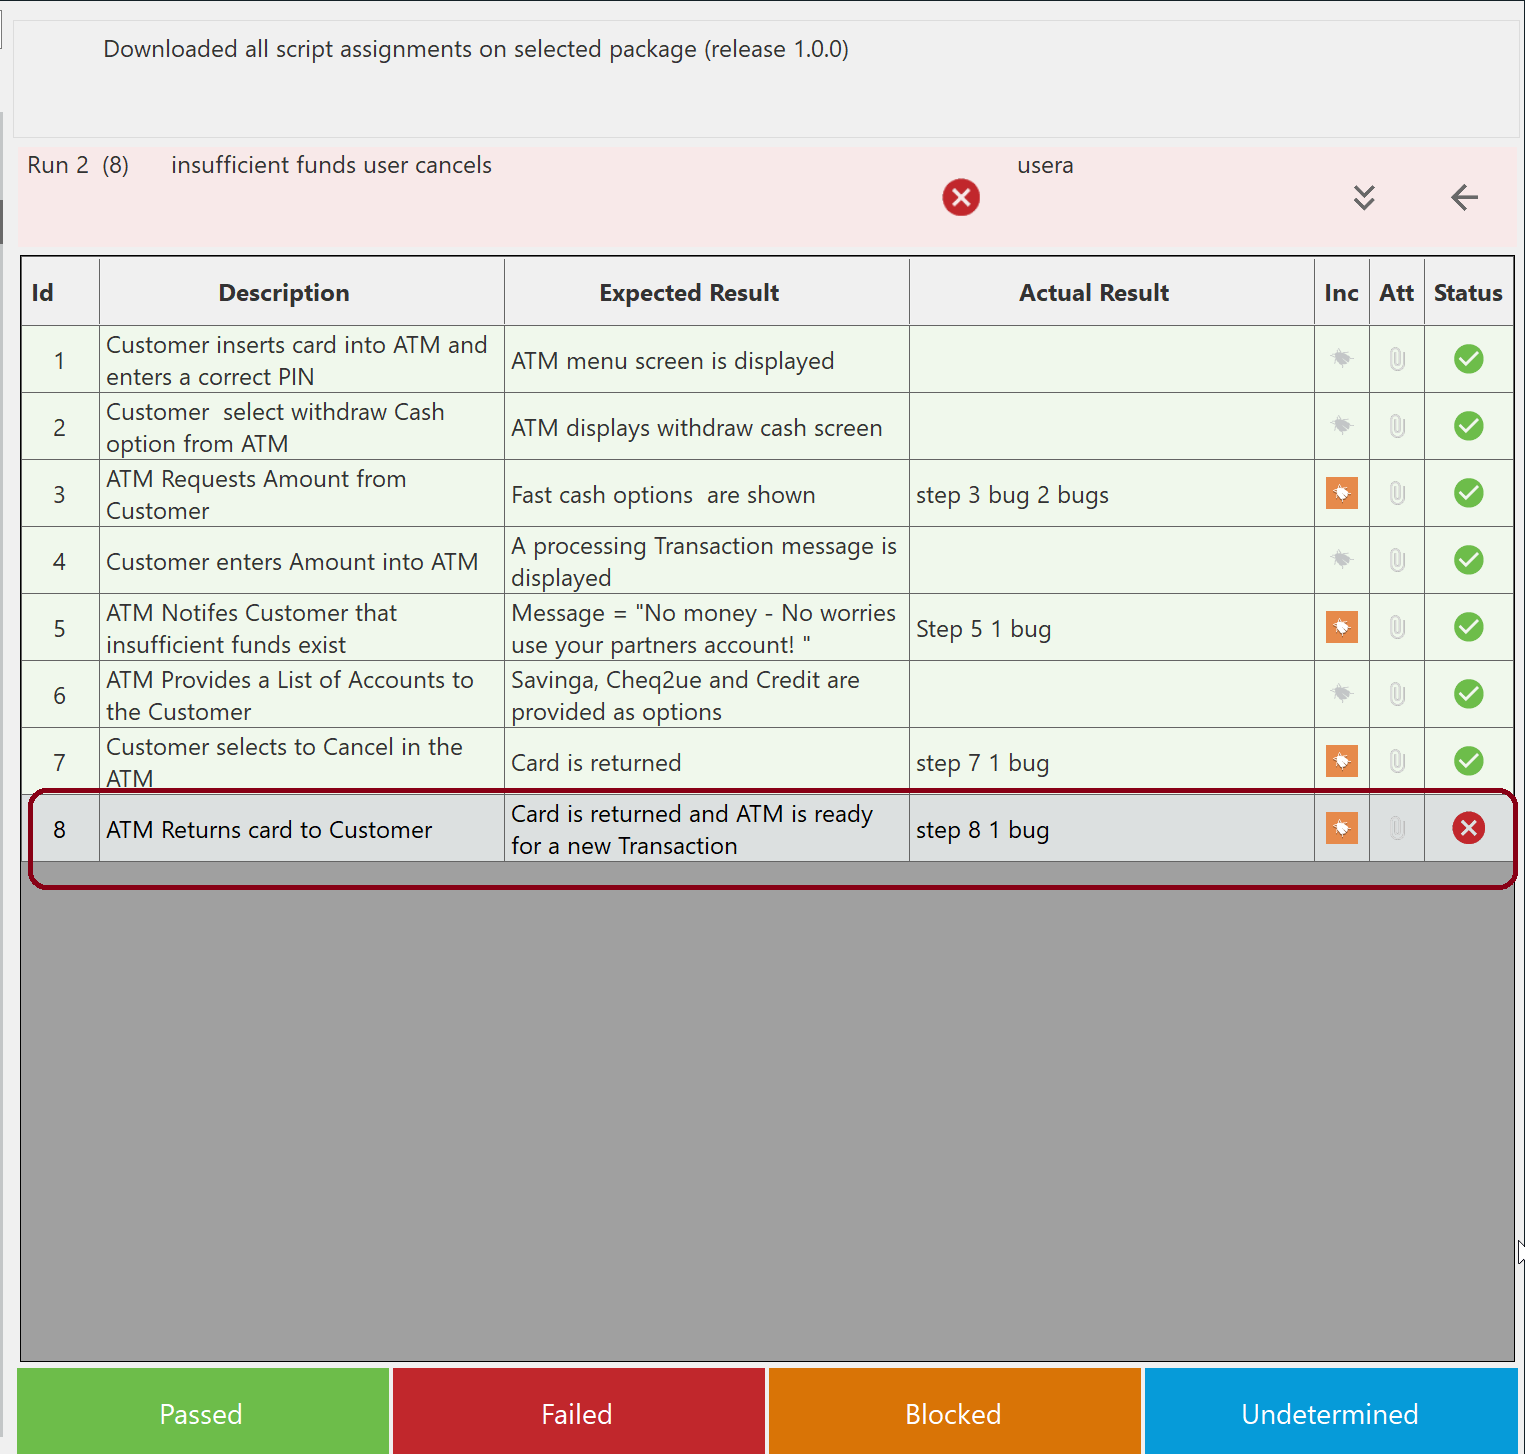The image size is (1531, 1454).
Task: Mark the step as Passed
Action: click(x=202, y=1413)
